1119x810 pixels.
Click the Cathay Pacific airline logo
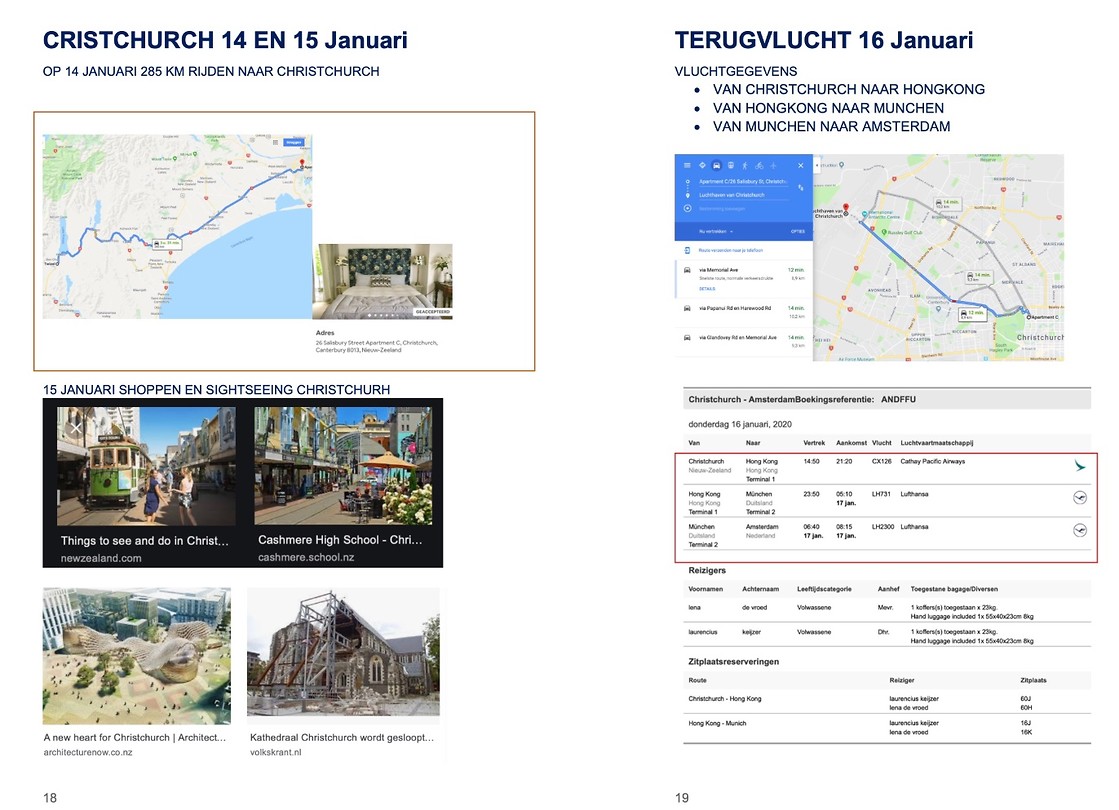[1080, 465]
